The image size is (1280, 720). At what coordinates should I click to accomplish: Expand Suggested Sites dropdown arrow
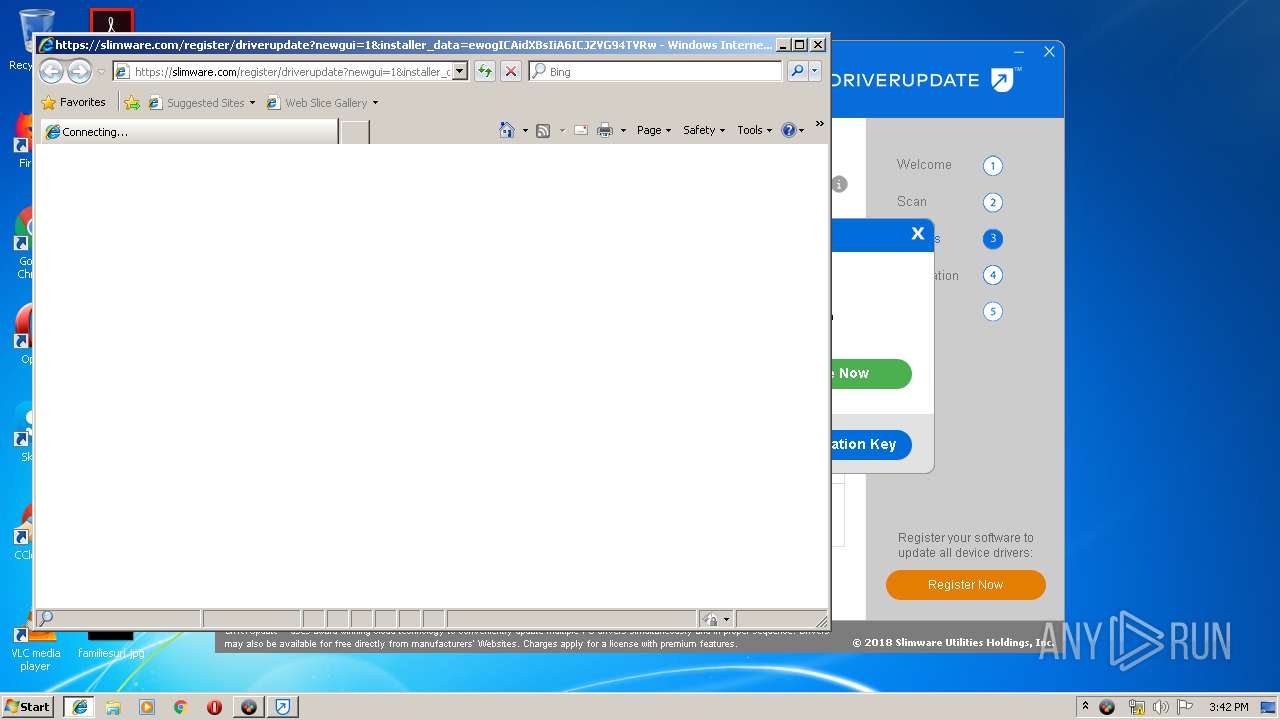(252, 103)
